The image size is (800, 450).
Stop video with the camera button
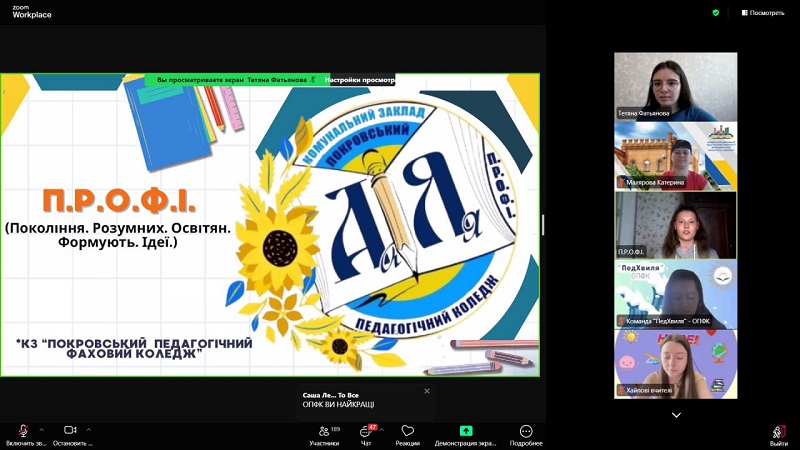pos(70,431)
